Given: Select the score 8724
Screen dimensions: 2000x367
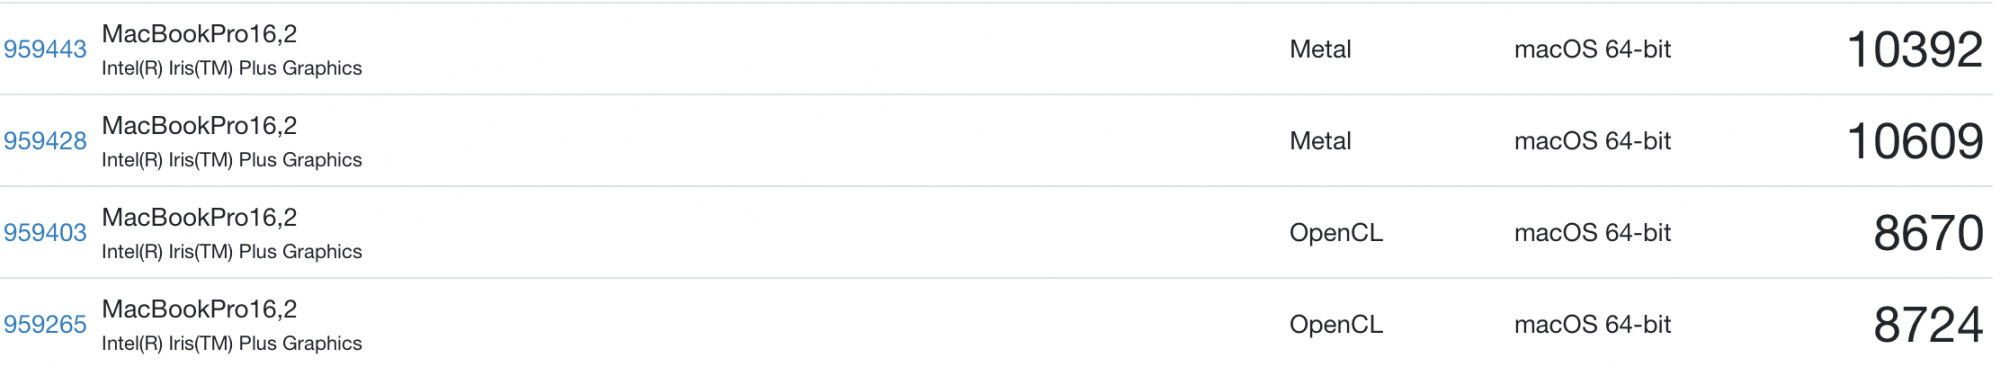Looking at the screenshot, I should click(x=1928, y=326).
